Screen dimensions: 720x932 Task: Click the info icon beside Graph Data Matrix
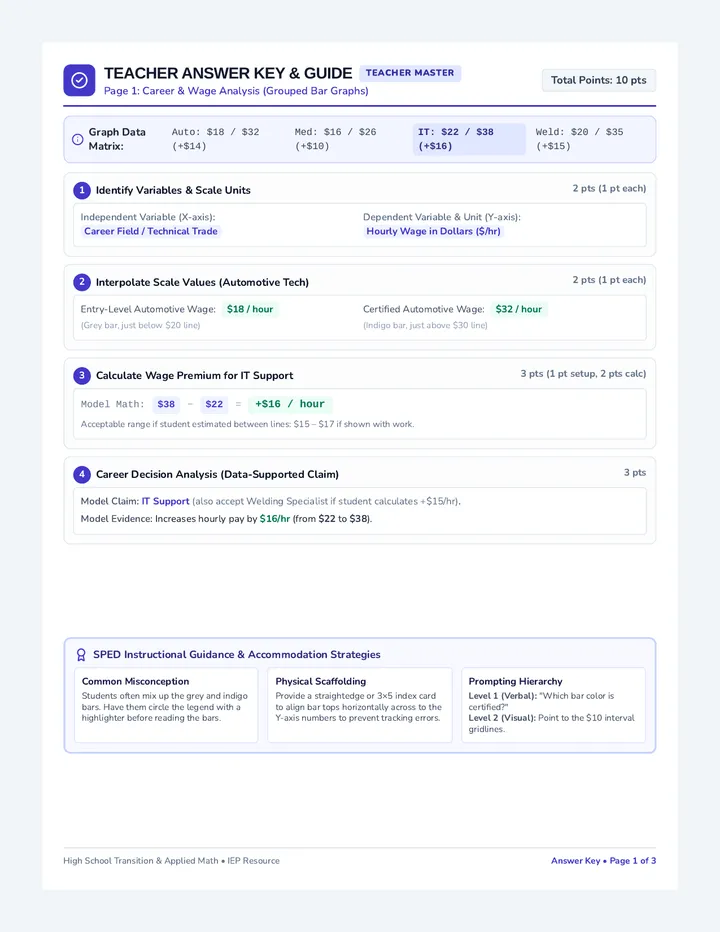point(77,139)
